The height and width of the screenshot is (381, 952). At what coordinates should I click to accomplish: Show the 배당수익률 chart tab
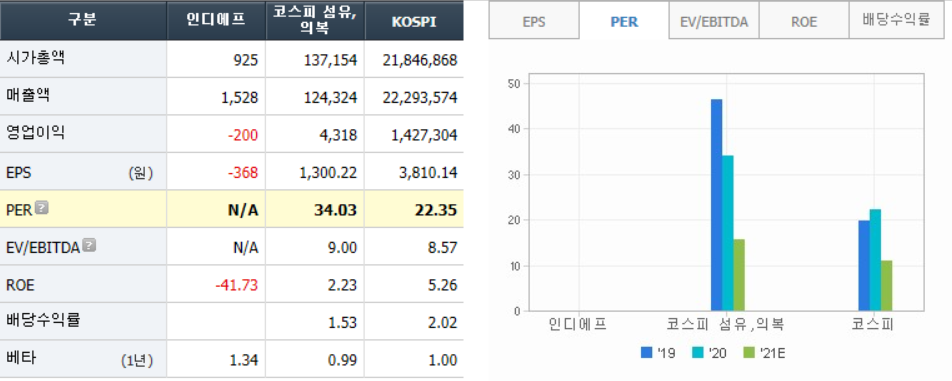pyautogui.click(x=896, y=21)
